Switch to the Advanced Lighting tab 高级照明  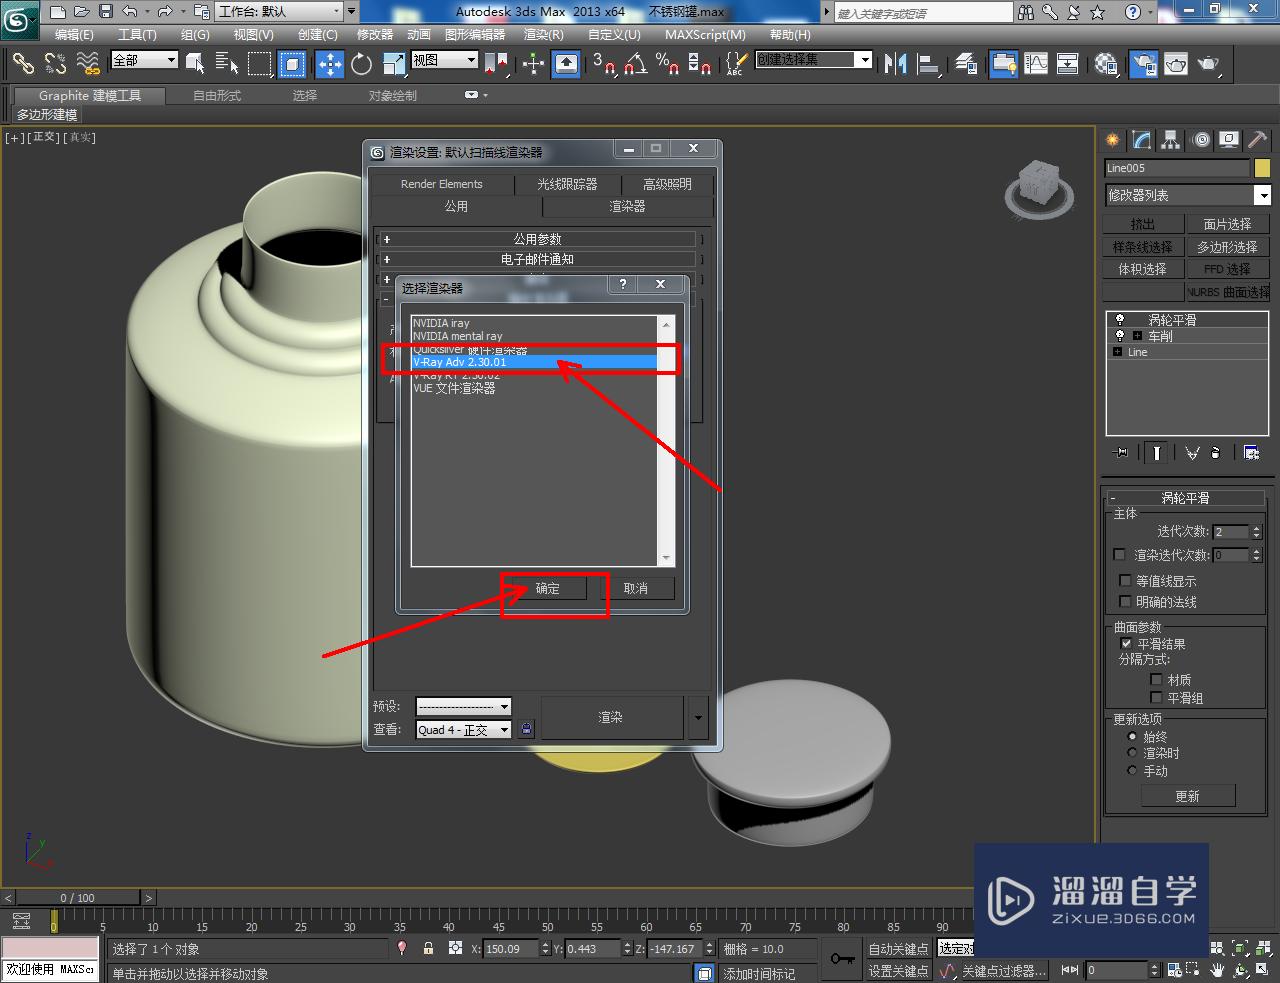click(x=667, y=184)
